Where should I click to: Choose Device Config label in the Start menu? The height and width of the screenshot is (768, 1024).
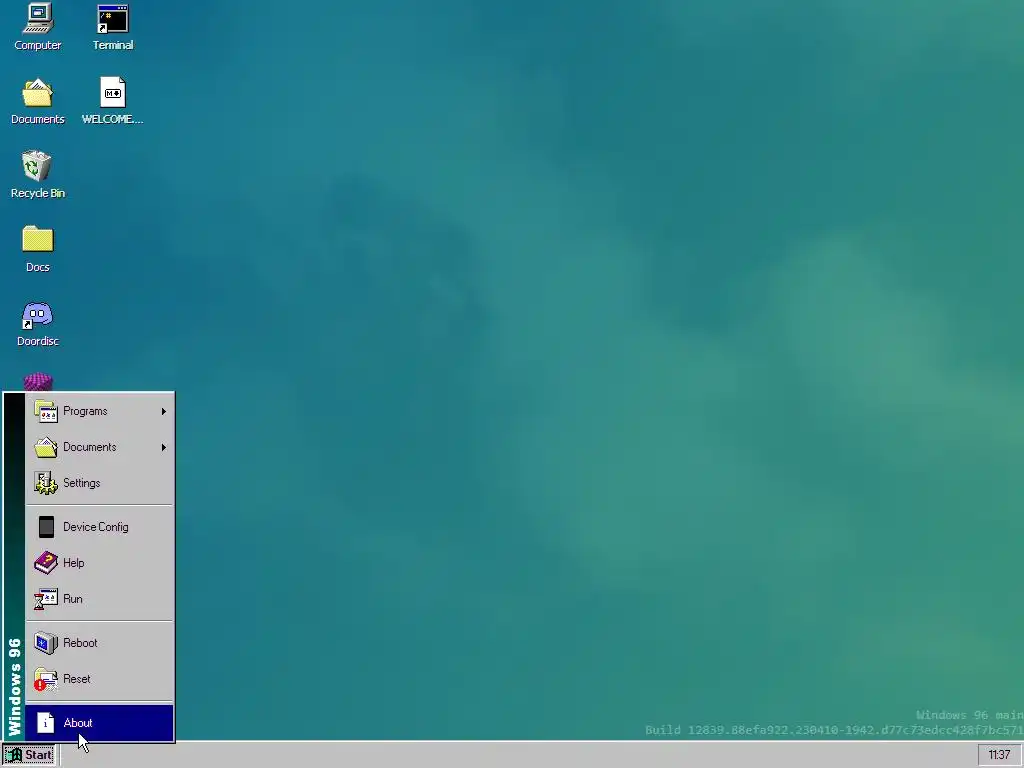pyautogui.click(x=95, y=527)
